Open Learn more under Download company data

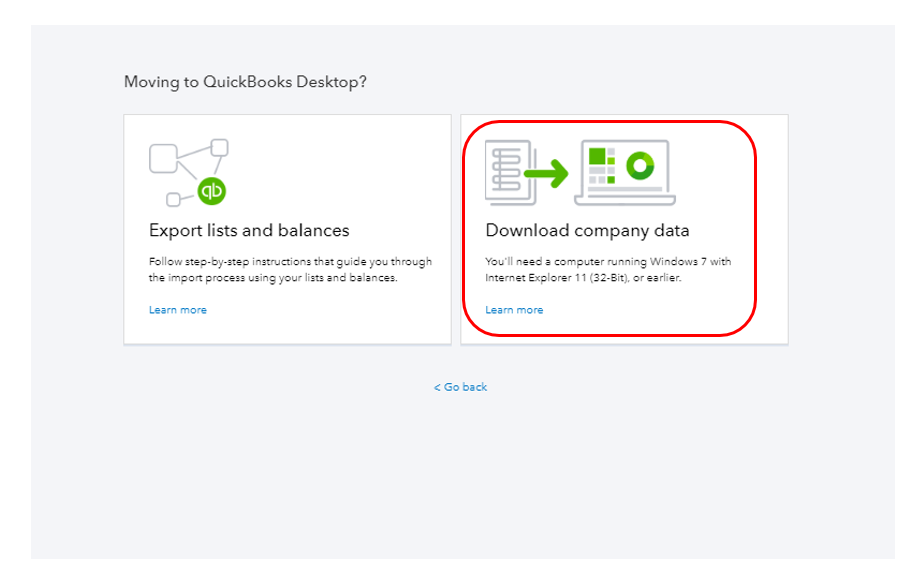click(514, 310)
